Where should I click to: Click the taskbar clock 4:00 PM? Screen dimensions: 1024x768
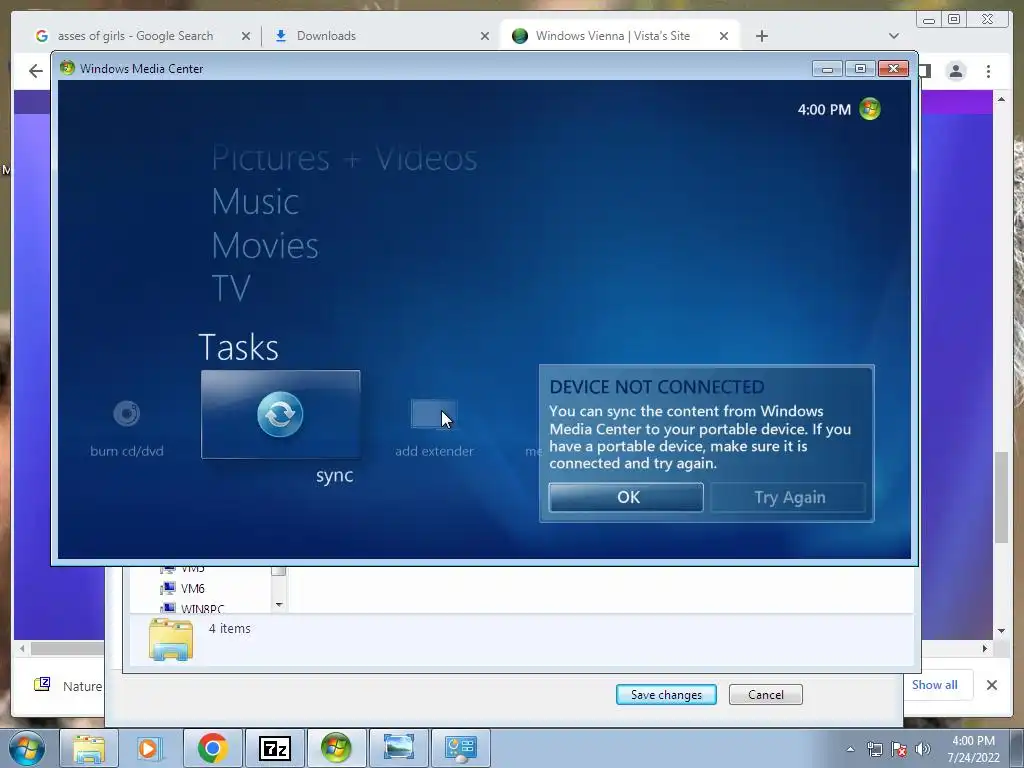974,741
